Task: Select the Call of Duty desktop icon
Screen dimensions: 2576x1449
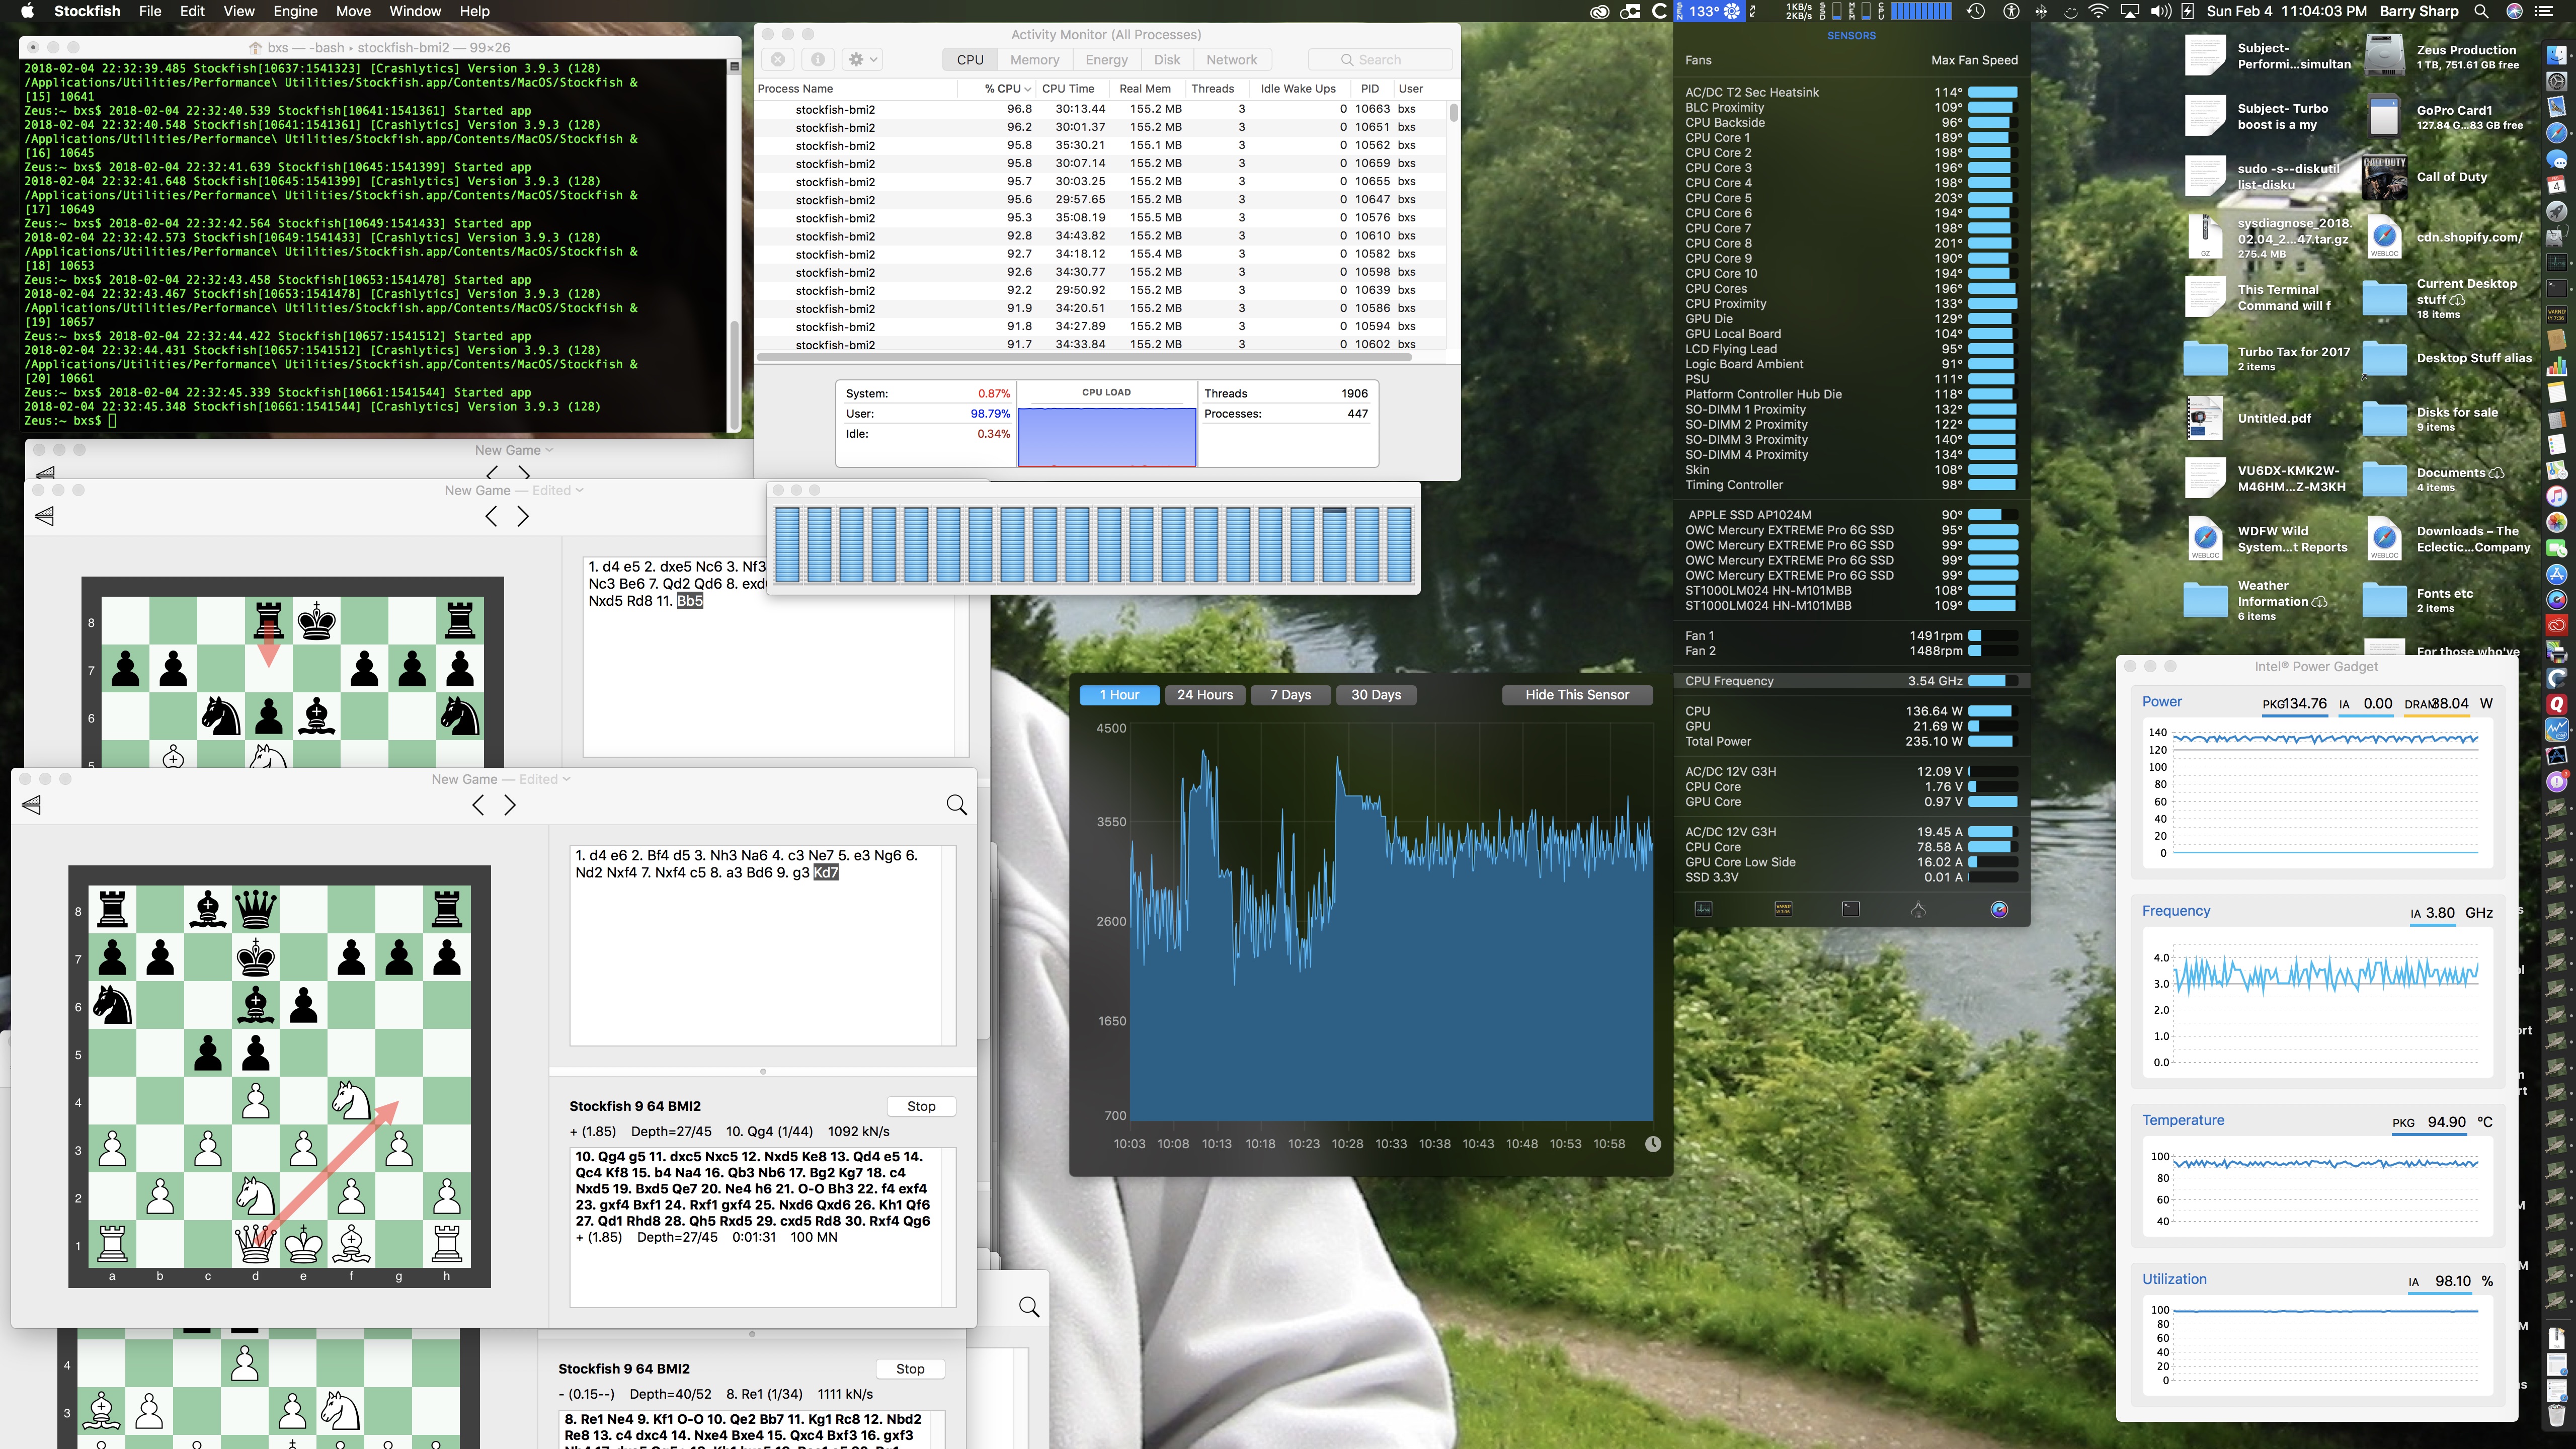Action: (2385, 177)
